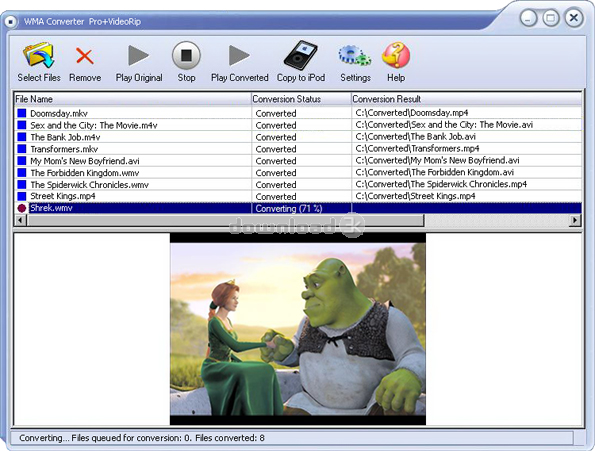Click the Copy to iPod icon
Viewport: 595px width, 451px height.
[301, 55]
